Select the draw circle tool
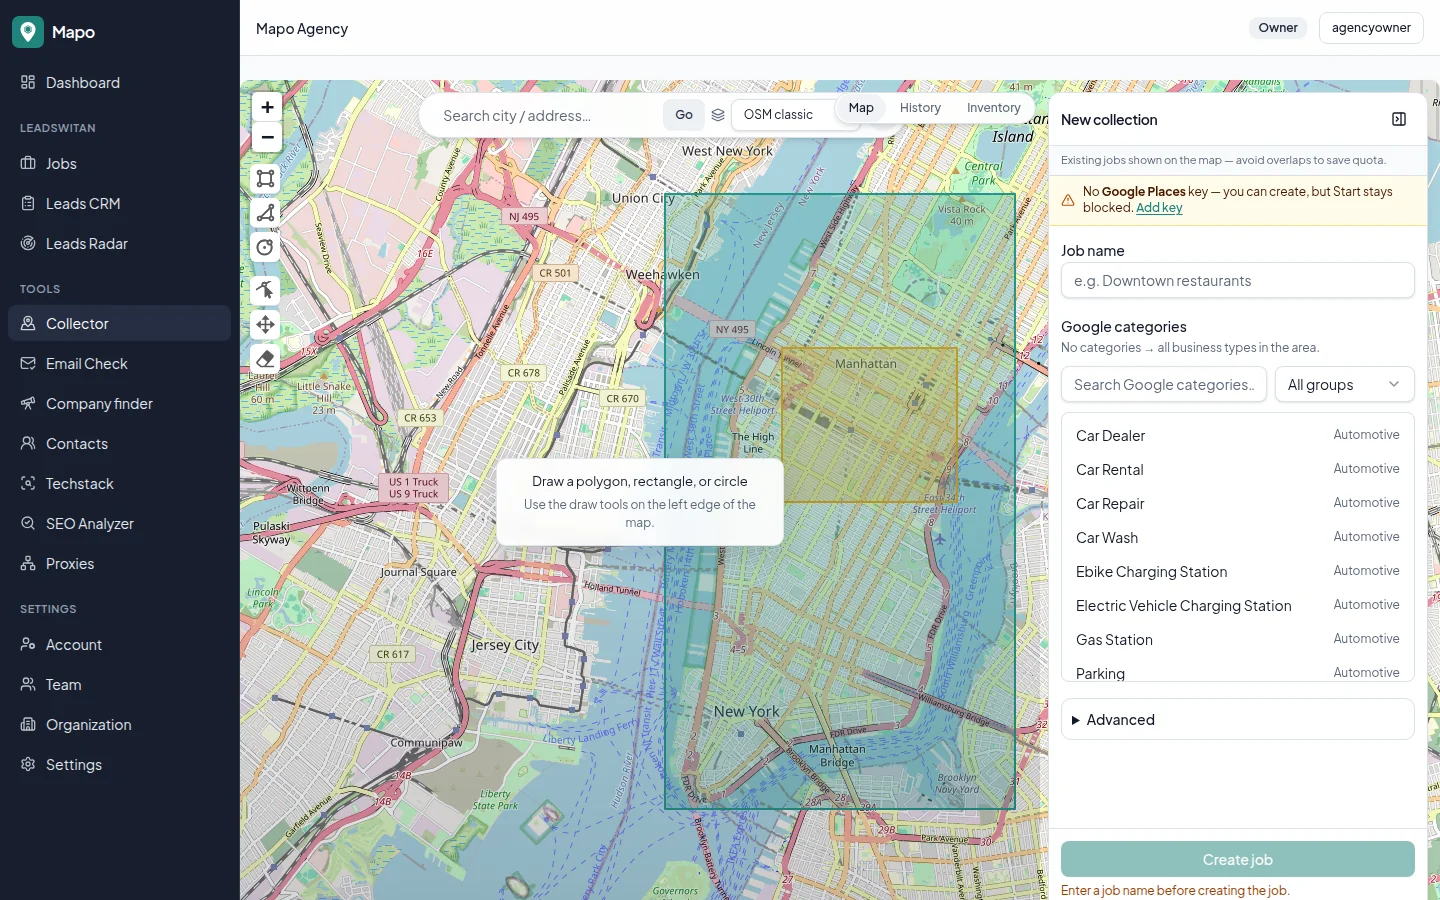The height and width of the screenshot is (900, 1440). point(265,247)
